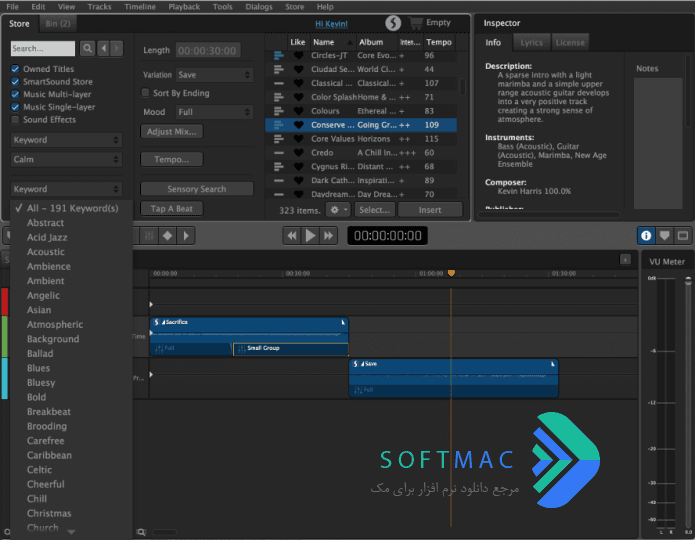
Task: Toggle Music Multi-layer checkbox
Action: (x=15, y=94)
